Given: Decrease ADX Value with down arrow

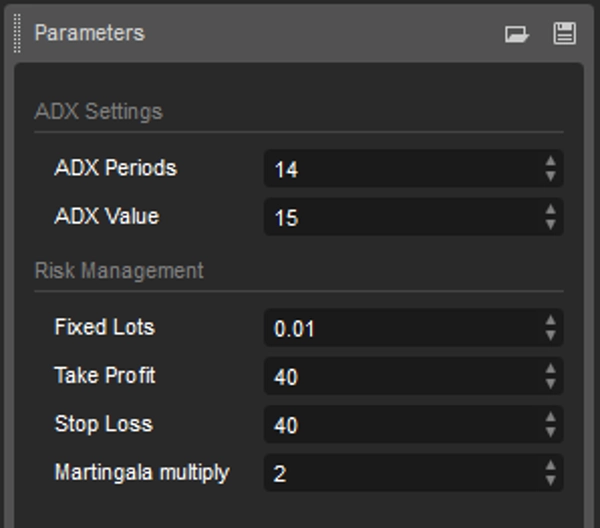Looking at the screenshot, I should click(550, 224).
